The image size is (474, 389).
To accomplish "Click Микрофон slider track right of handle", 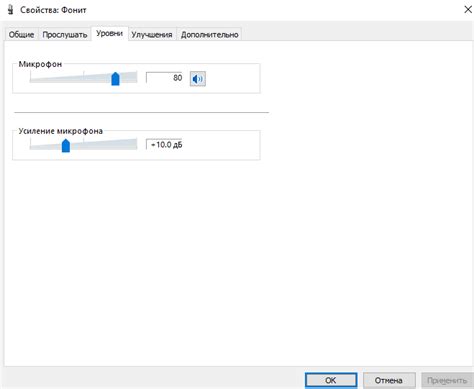I will (128, 78).
